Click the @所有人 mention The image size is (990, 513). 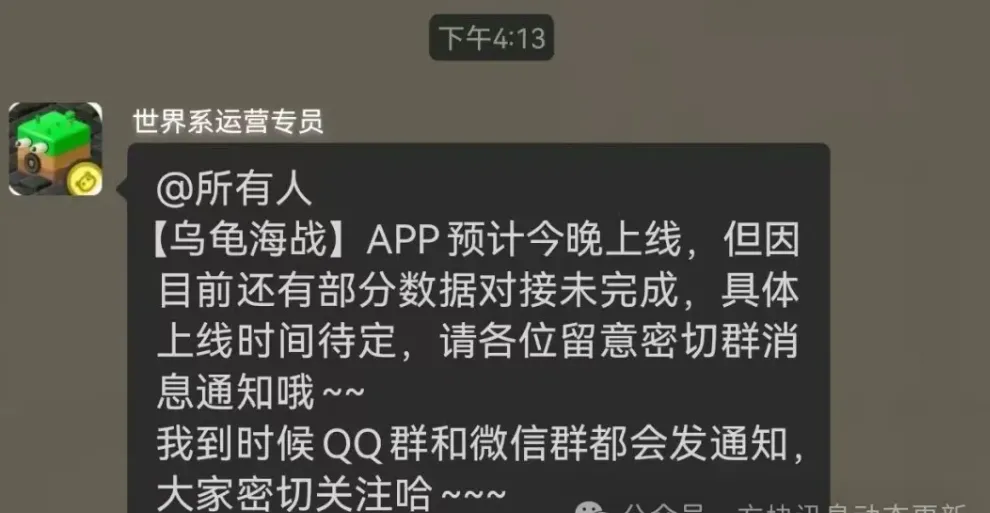click(234, 188)
